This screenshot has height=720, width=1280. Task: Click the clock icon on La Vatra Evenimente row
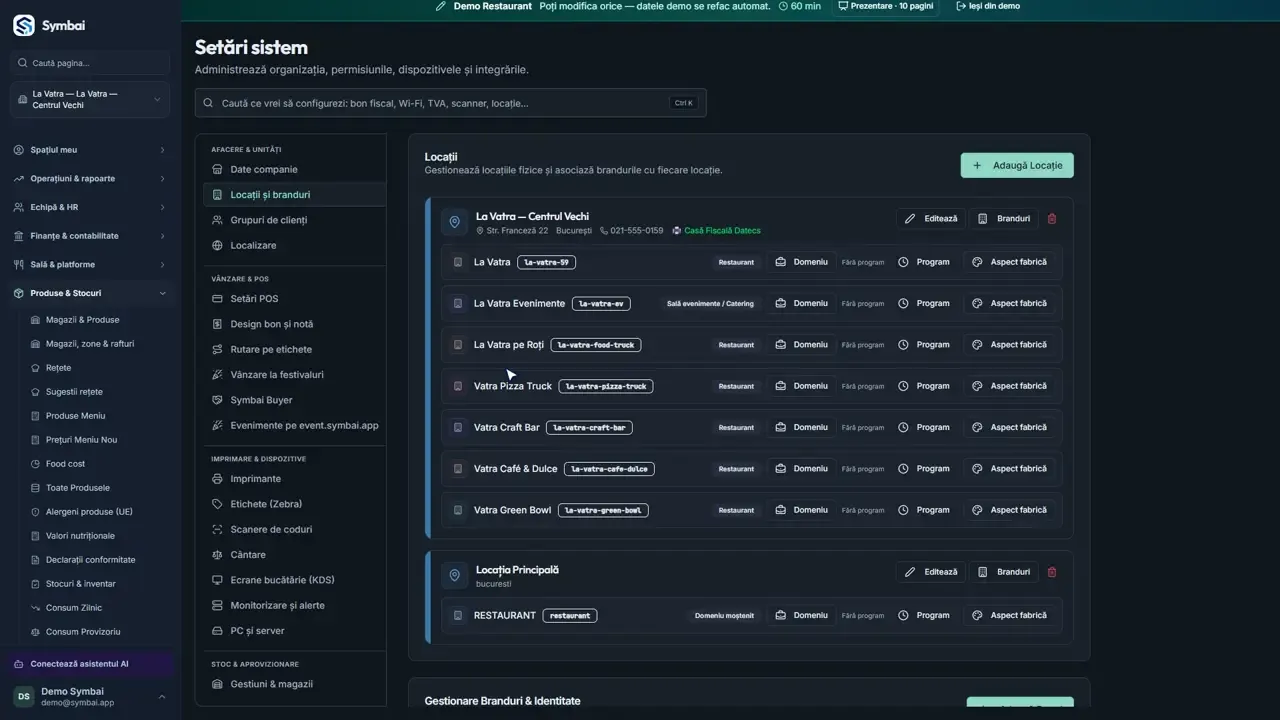pyautogui.click(x=903, y=304)
